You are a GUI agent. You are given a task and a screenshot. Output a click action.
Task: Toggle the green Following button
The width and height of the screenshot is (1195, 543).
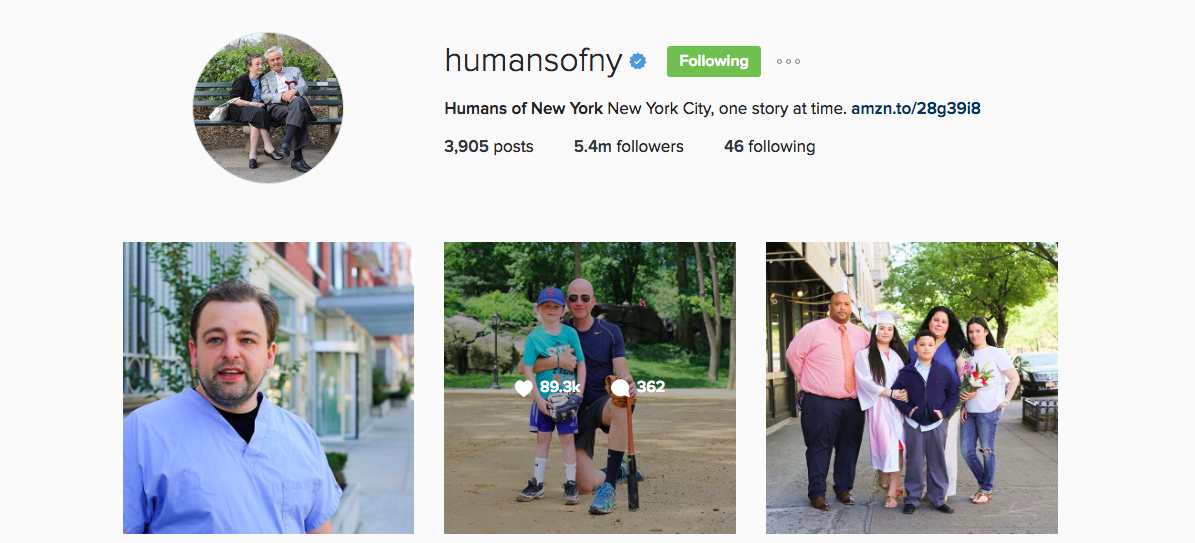click(x=713, y=62)
